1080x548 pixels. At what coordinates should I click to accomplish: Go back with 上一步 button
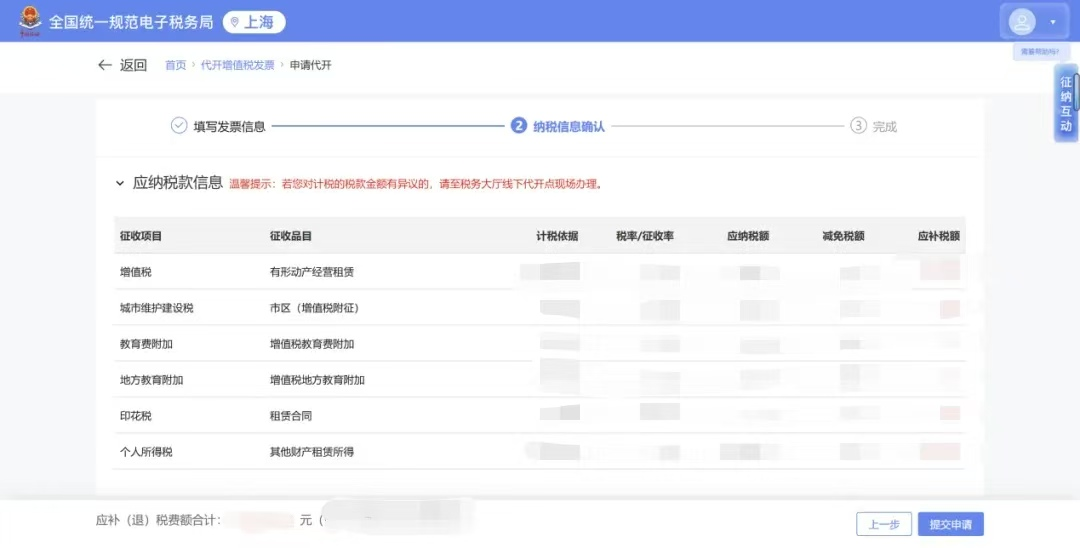coord(884,524)
